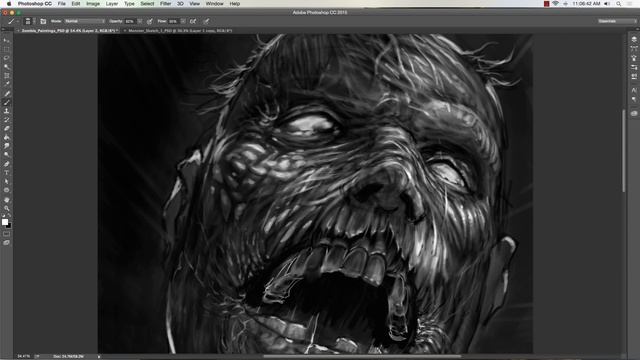Open Spotlight search
Viewport: 640px width, 360px height.
click(619, 4)
